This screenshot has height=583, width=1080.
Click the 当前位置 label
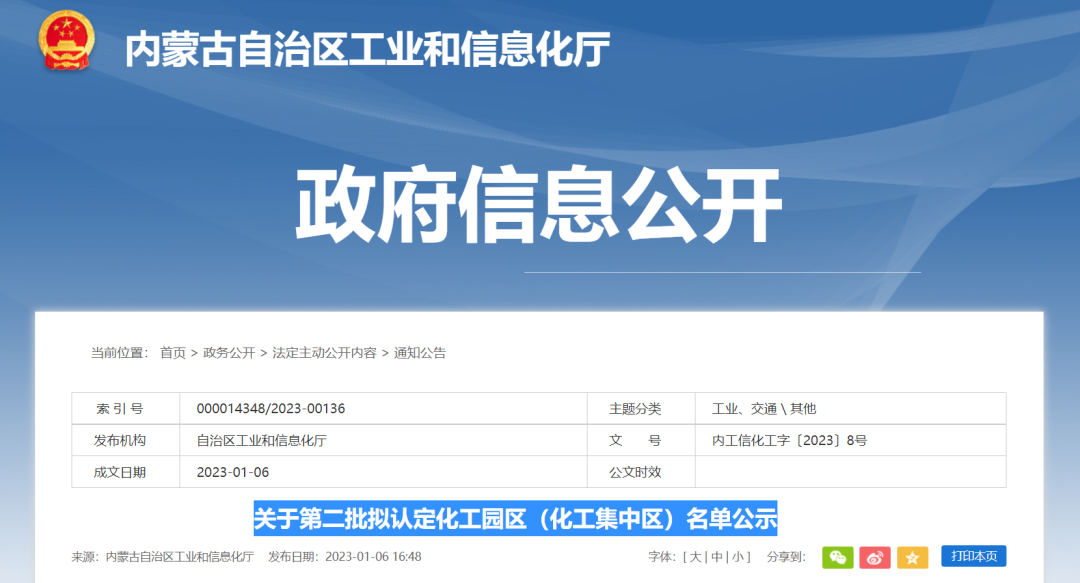[x=119, y=353]
